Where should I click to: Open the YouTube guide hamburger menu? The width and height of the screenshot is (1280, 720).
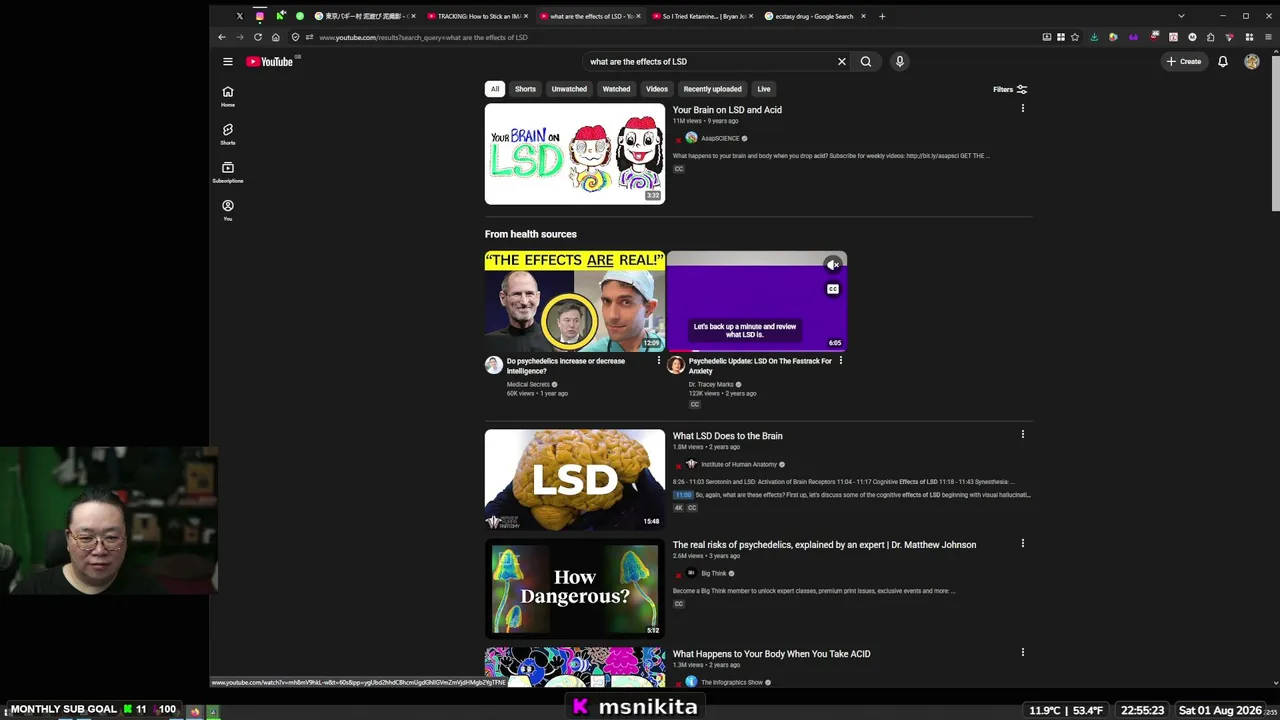pyautogui.click(x=228, y=62)
